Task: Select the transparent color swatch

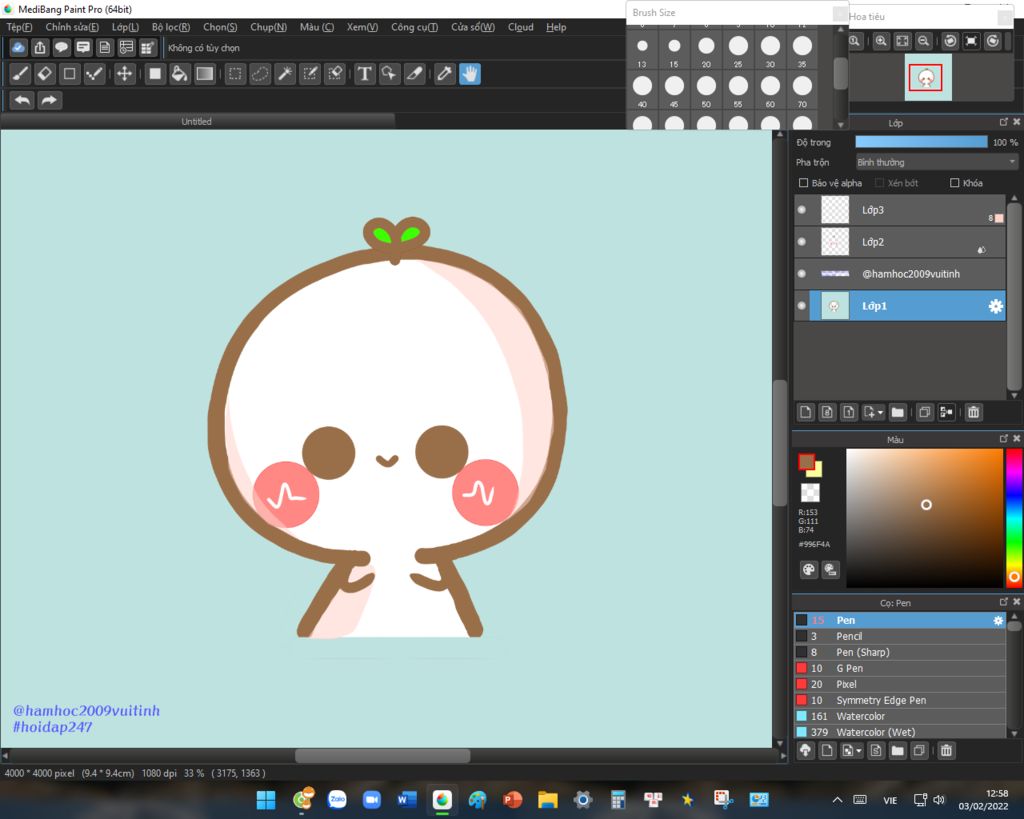Action: [810, 492]
